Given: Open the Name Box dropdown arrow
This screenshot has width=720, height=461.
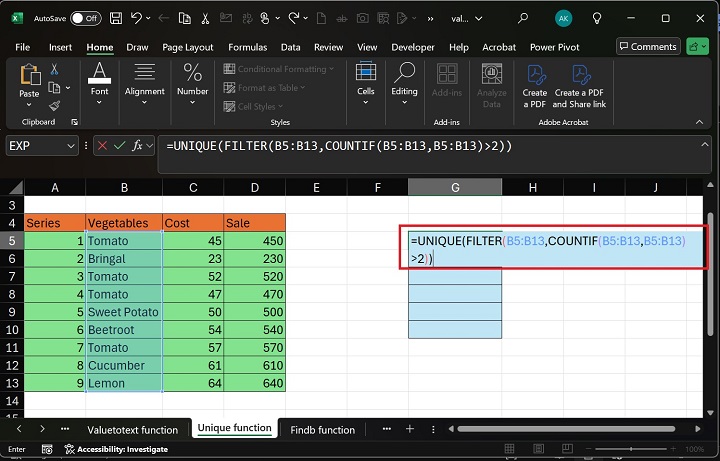Looking at the screenshot, I should 70,146.
